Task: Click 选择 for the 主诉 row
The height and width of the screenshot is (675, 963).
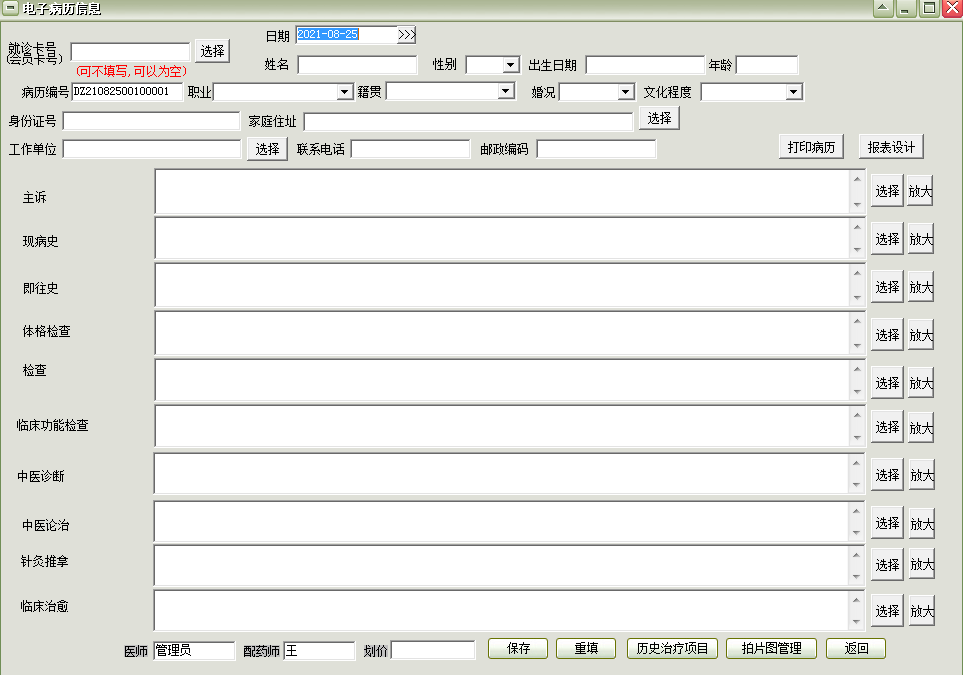Action: 887,191
